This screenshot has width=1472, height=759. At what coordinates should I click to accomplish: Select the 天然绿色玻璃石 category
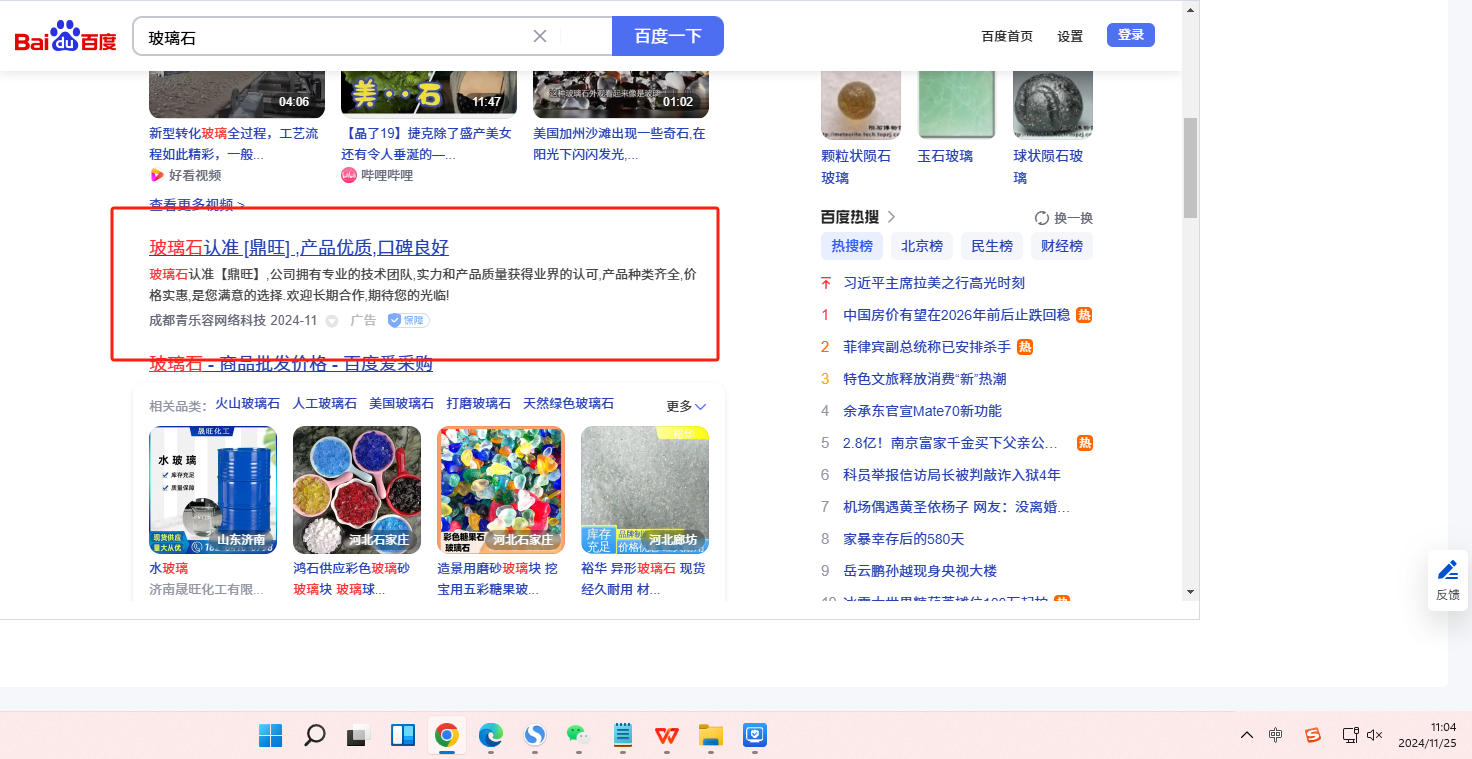(568, 404)
